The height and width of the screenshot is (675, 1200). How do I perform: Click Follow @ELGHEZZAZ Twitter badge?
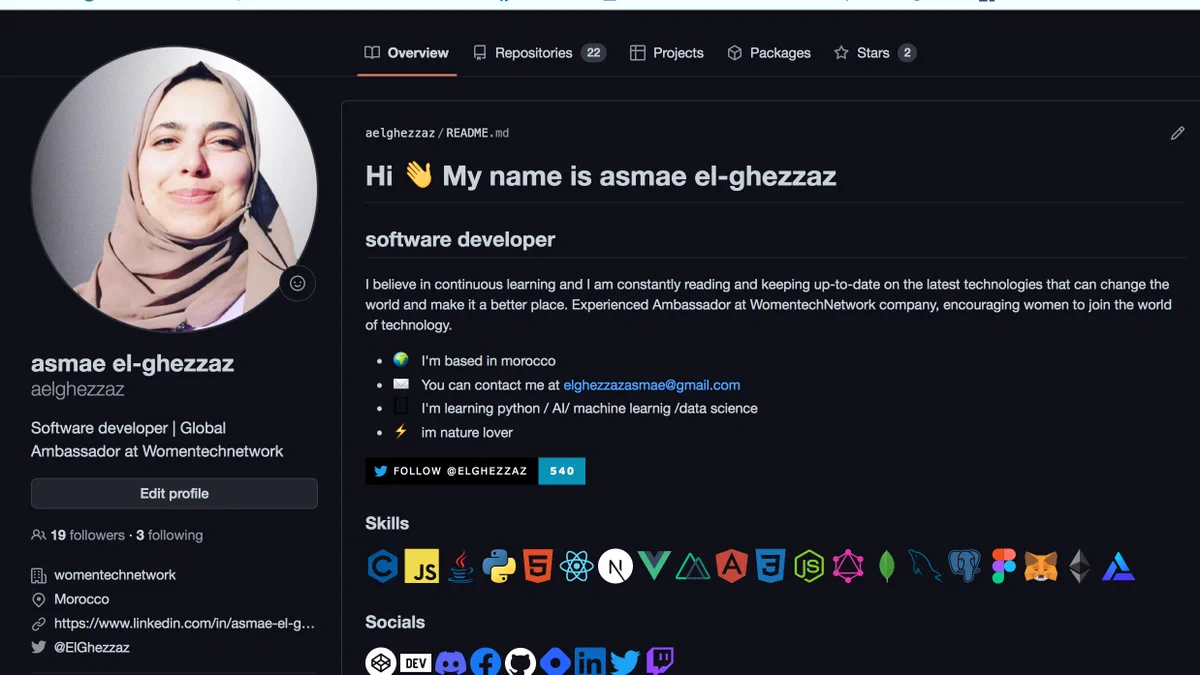451,471
